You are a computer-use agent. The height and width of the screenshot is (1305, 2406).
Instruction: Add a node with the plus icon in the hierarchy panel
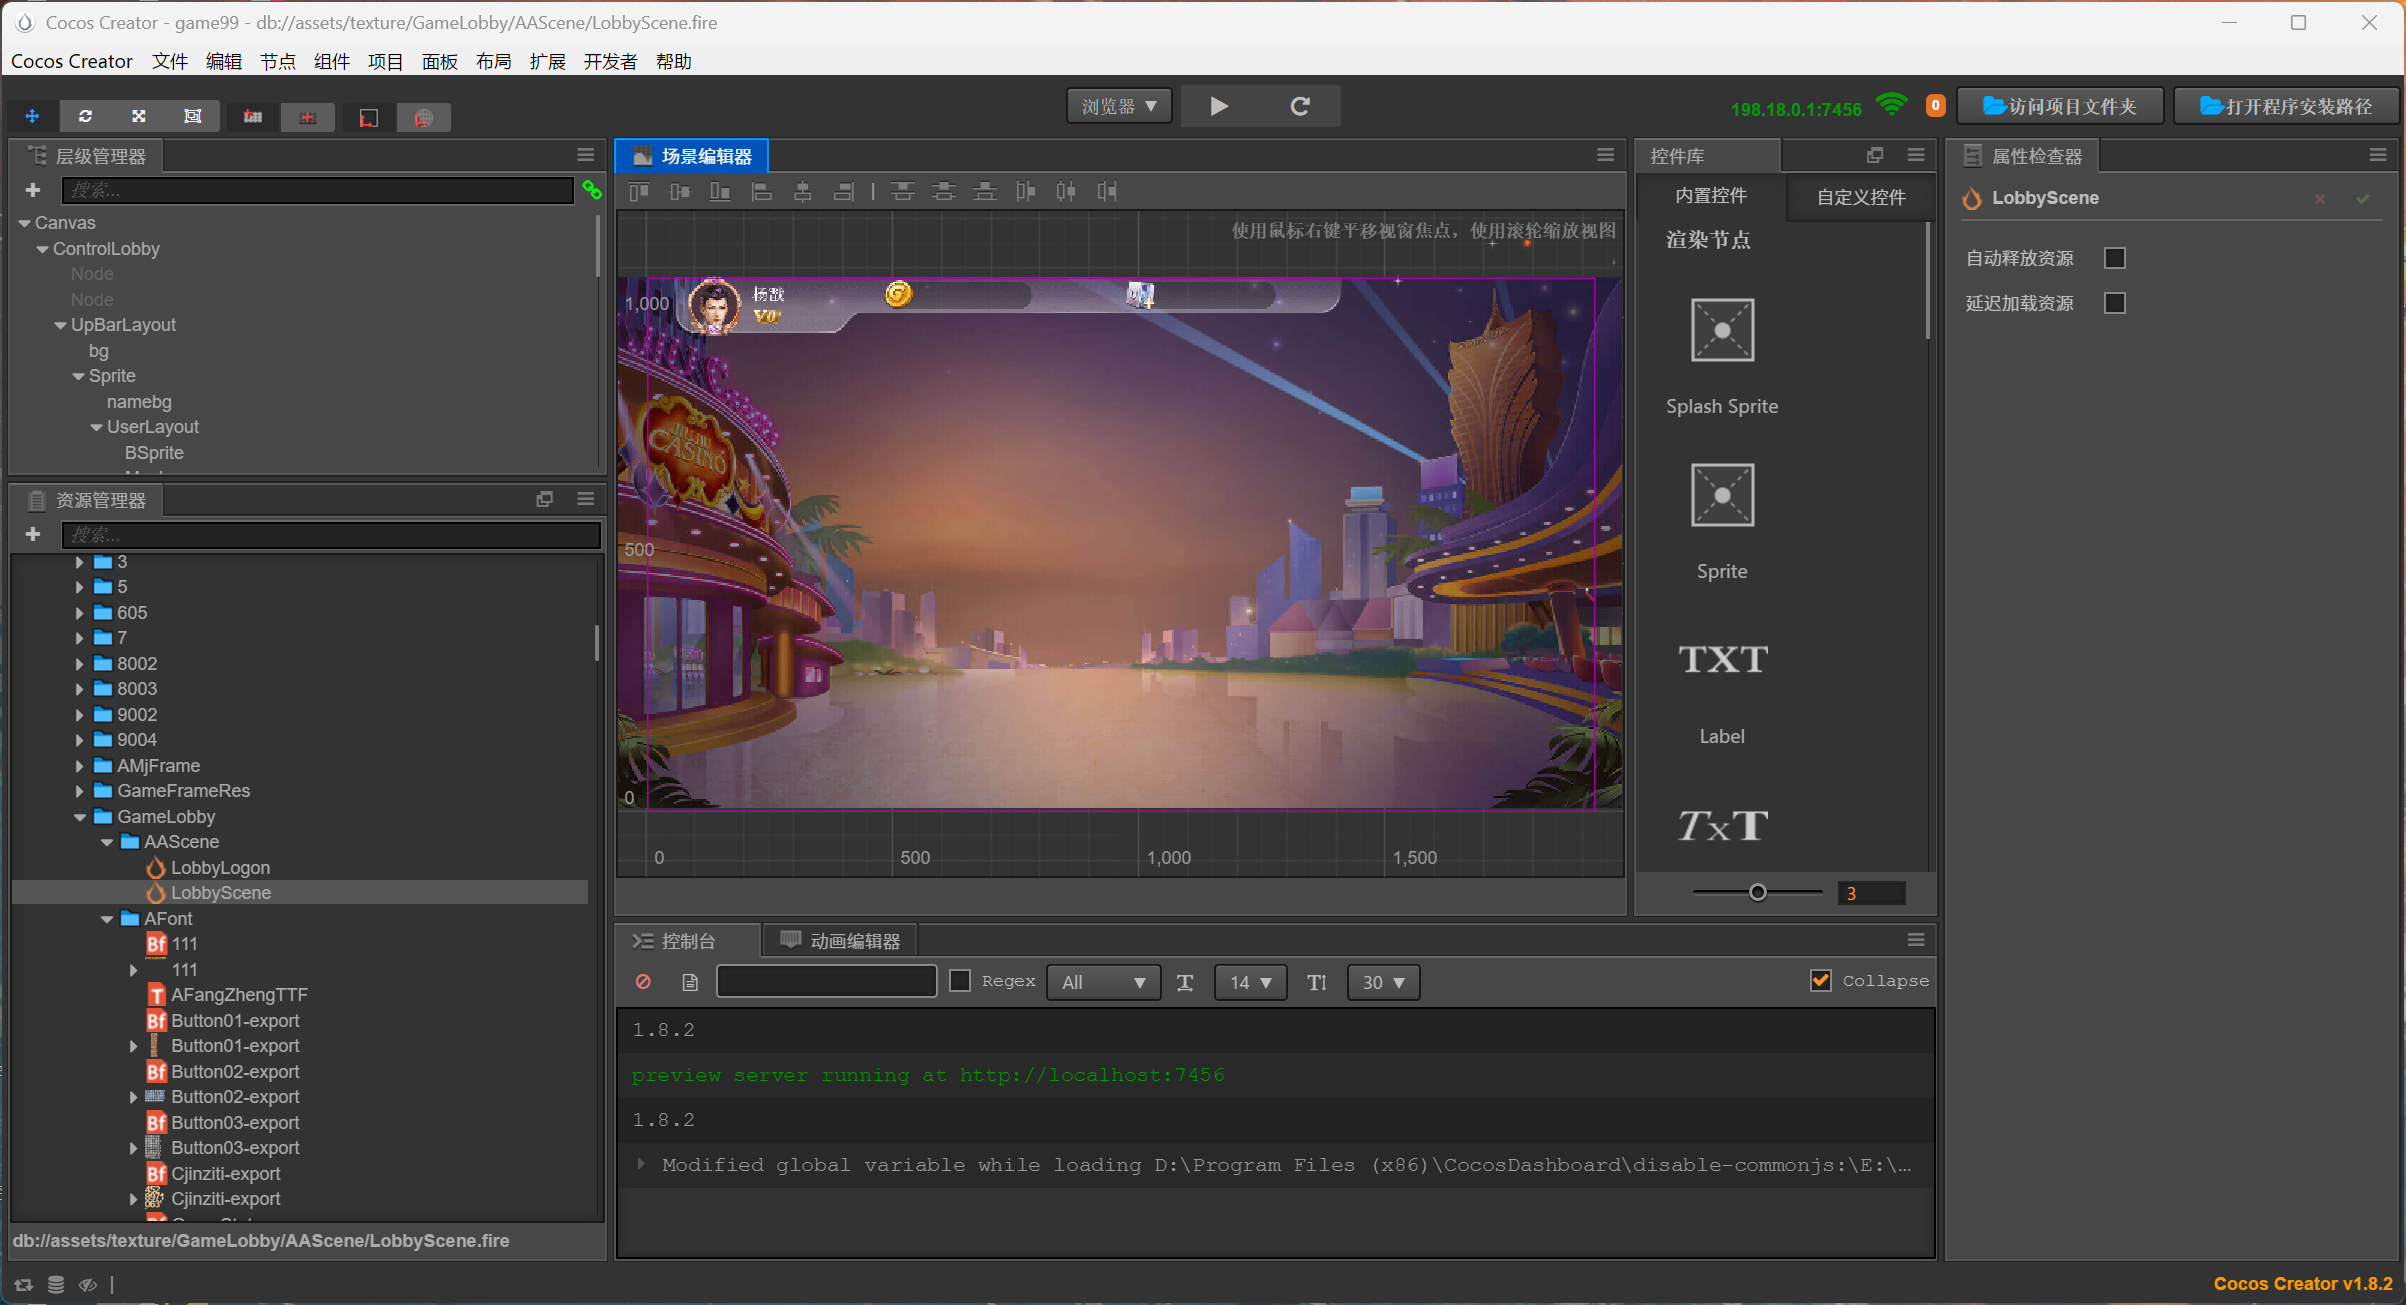[33, 190]
